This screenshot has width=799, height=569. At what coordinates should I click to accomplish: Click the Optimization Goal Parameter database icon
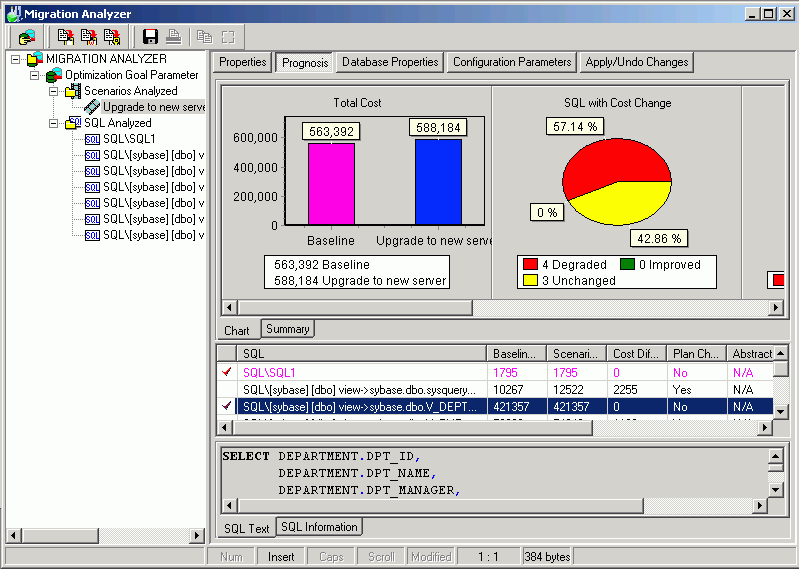(54, 75)
